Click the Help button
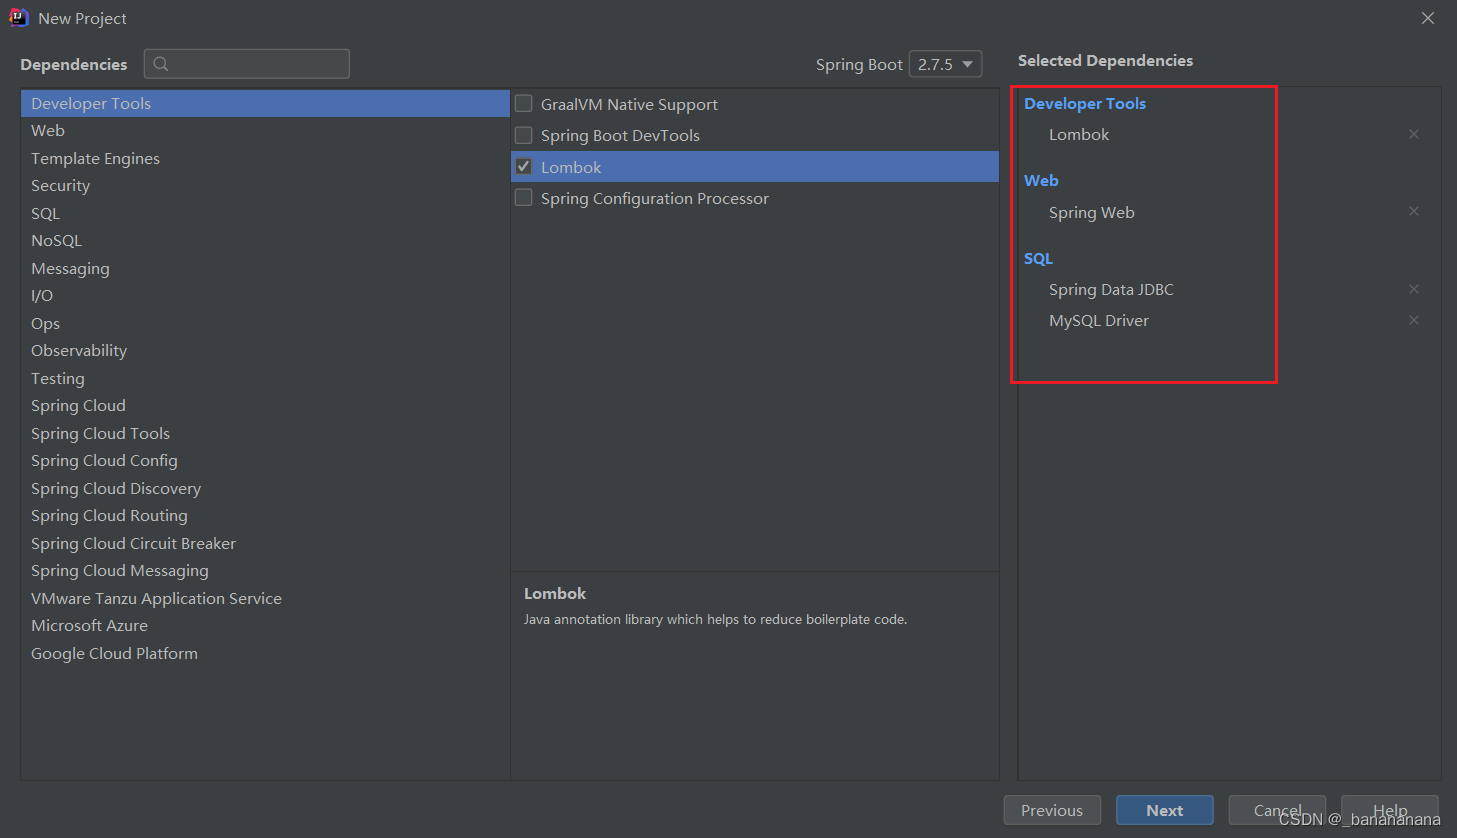The image size is (1457, 838). tap(1390, 810)
